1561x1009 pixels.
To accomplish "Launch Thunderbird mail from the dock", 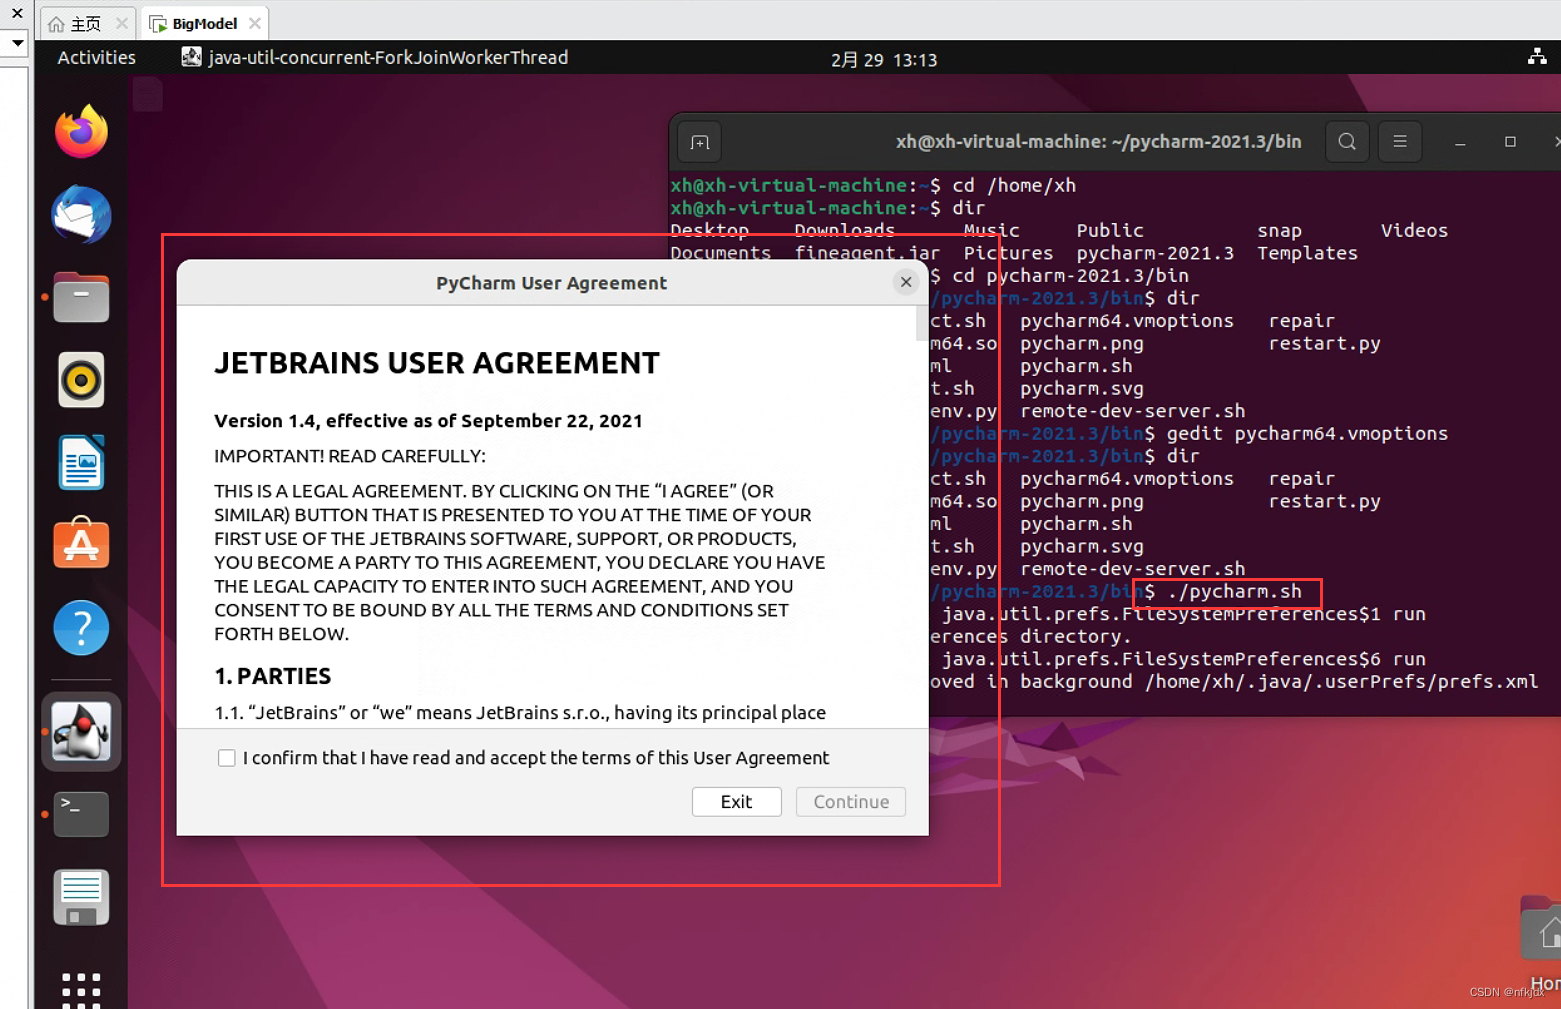I will (x=81, y=215).
